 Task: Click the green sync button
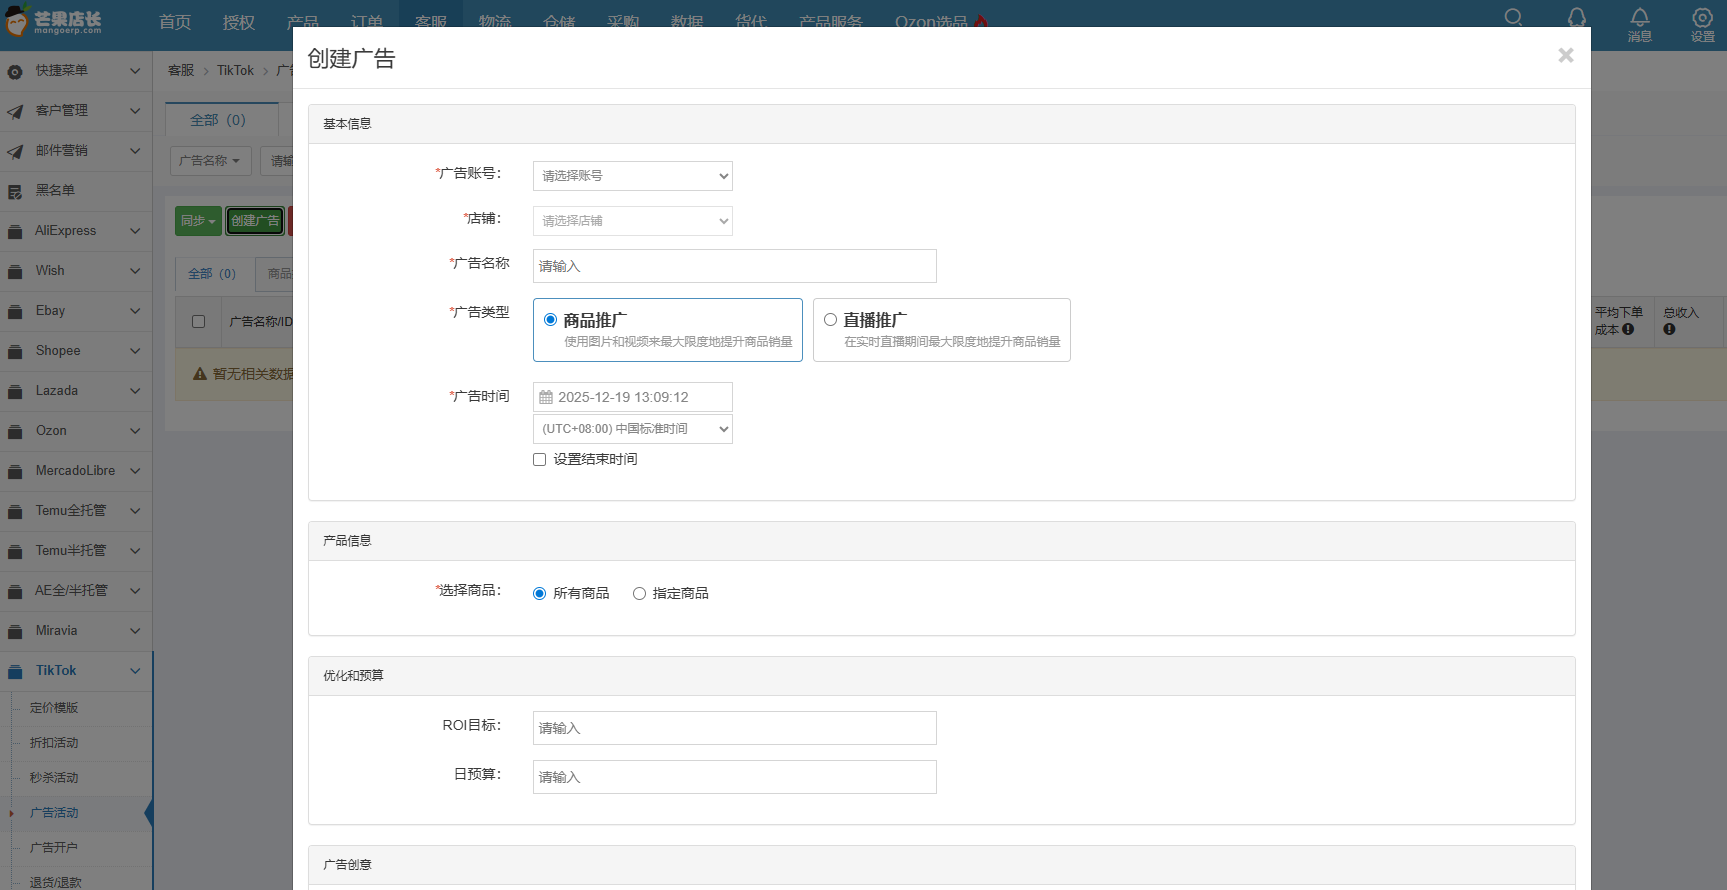(198, 221)
